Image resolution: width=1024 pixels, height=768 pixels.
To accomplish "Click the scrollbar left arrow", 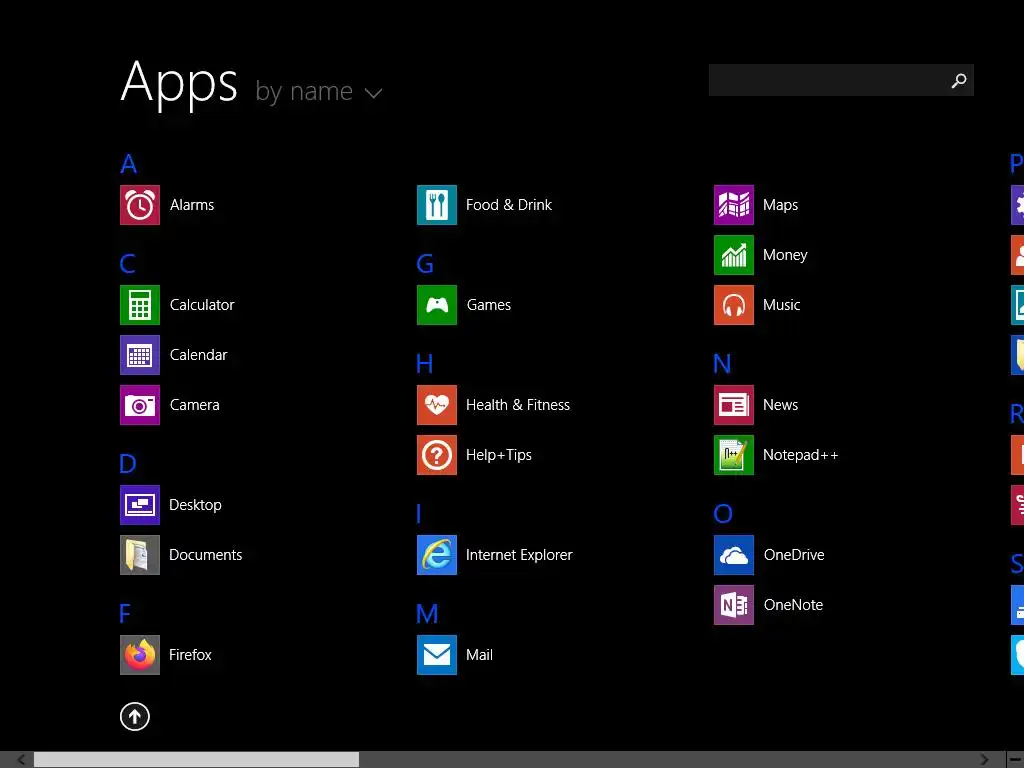I will [21, 760].
